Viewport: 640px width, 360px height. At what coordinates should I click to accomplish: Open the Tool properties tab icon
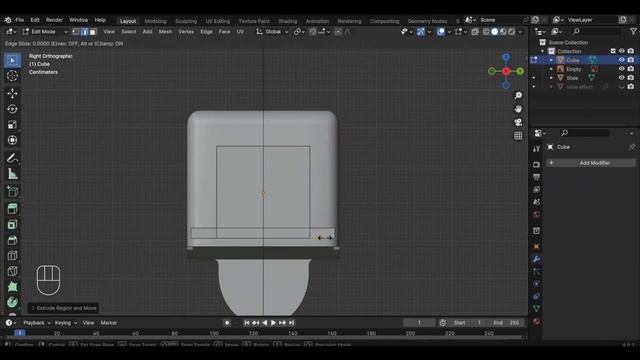536,149
